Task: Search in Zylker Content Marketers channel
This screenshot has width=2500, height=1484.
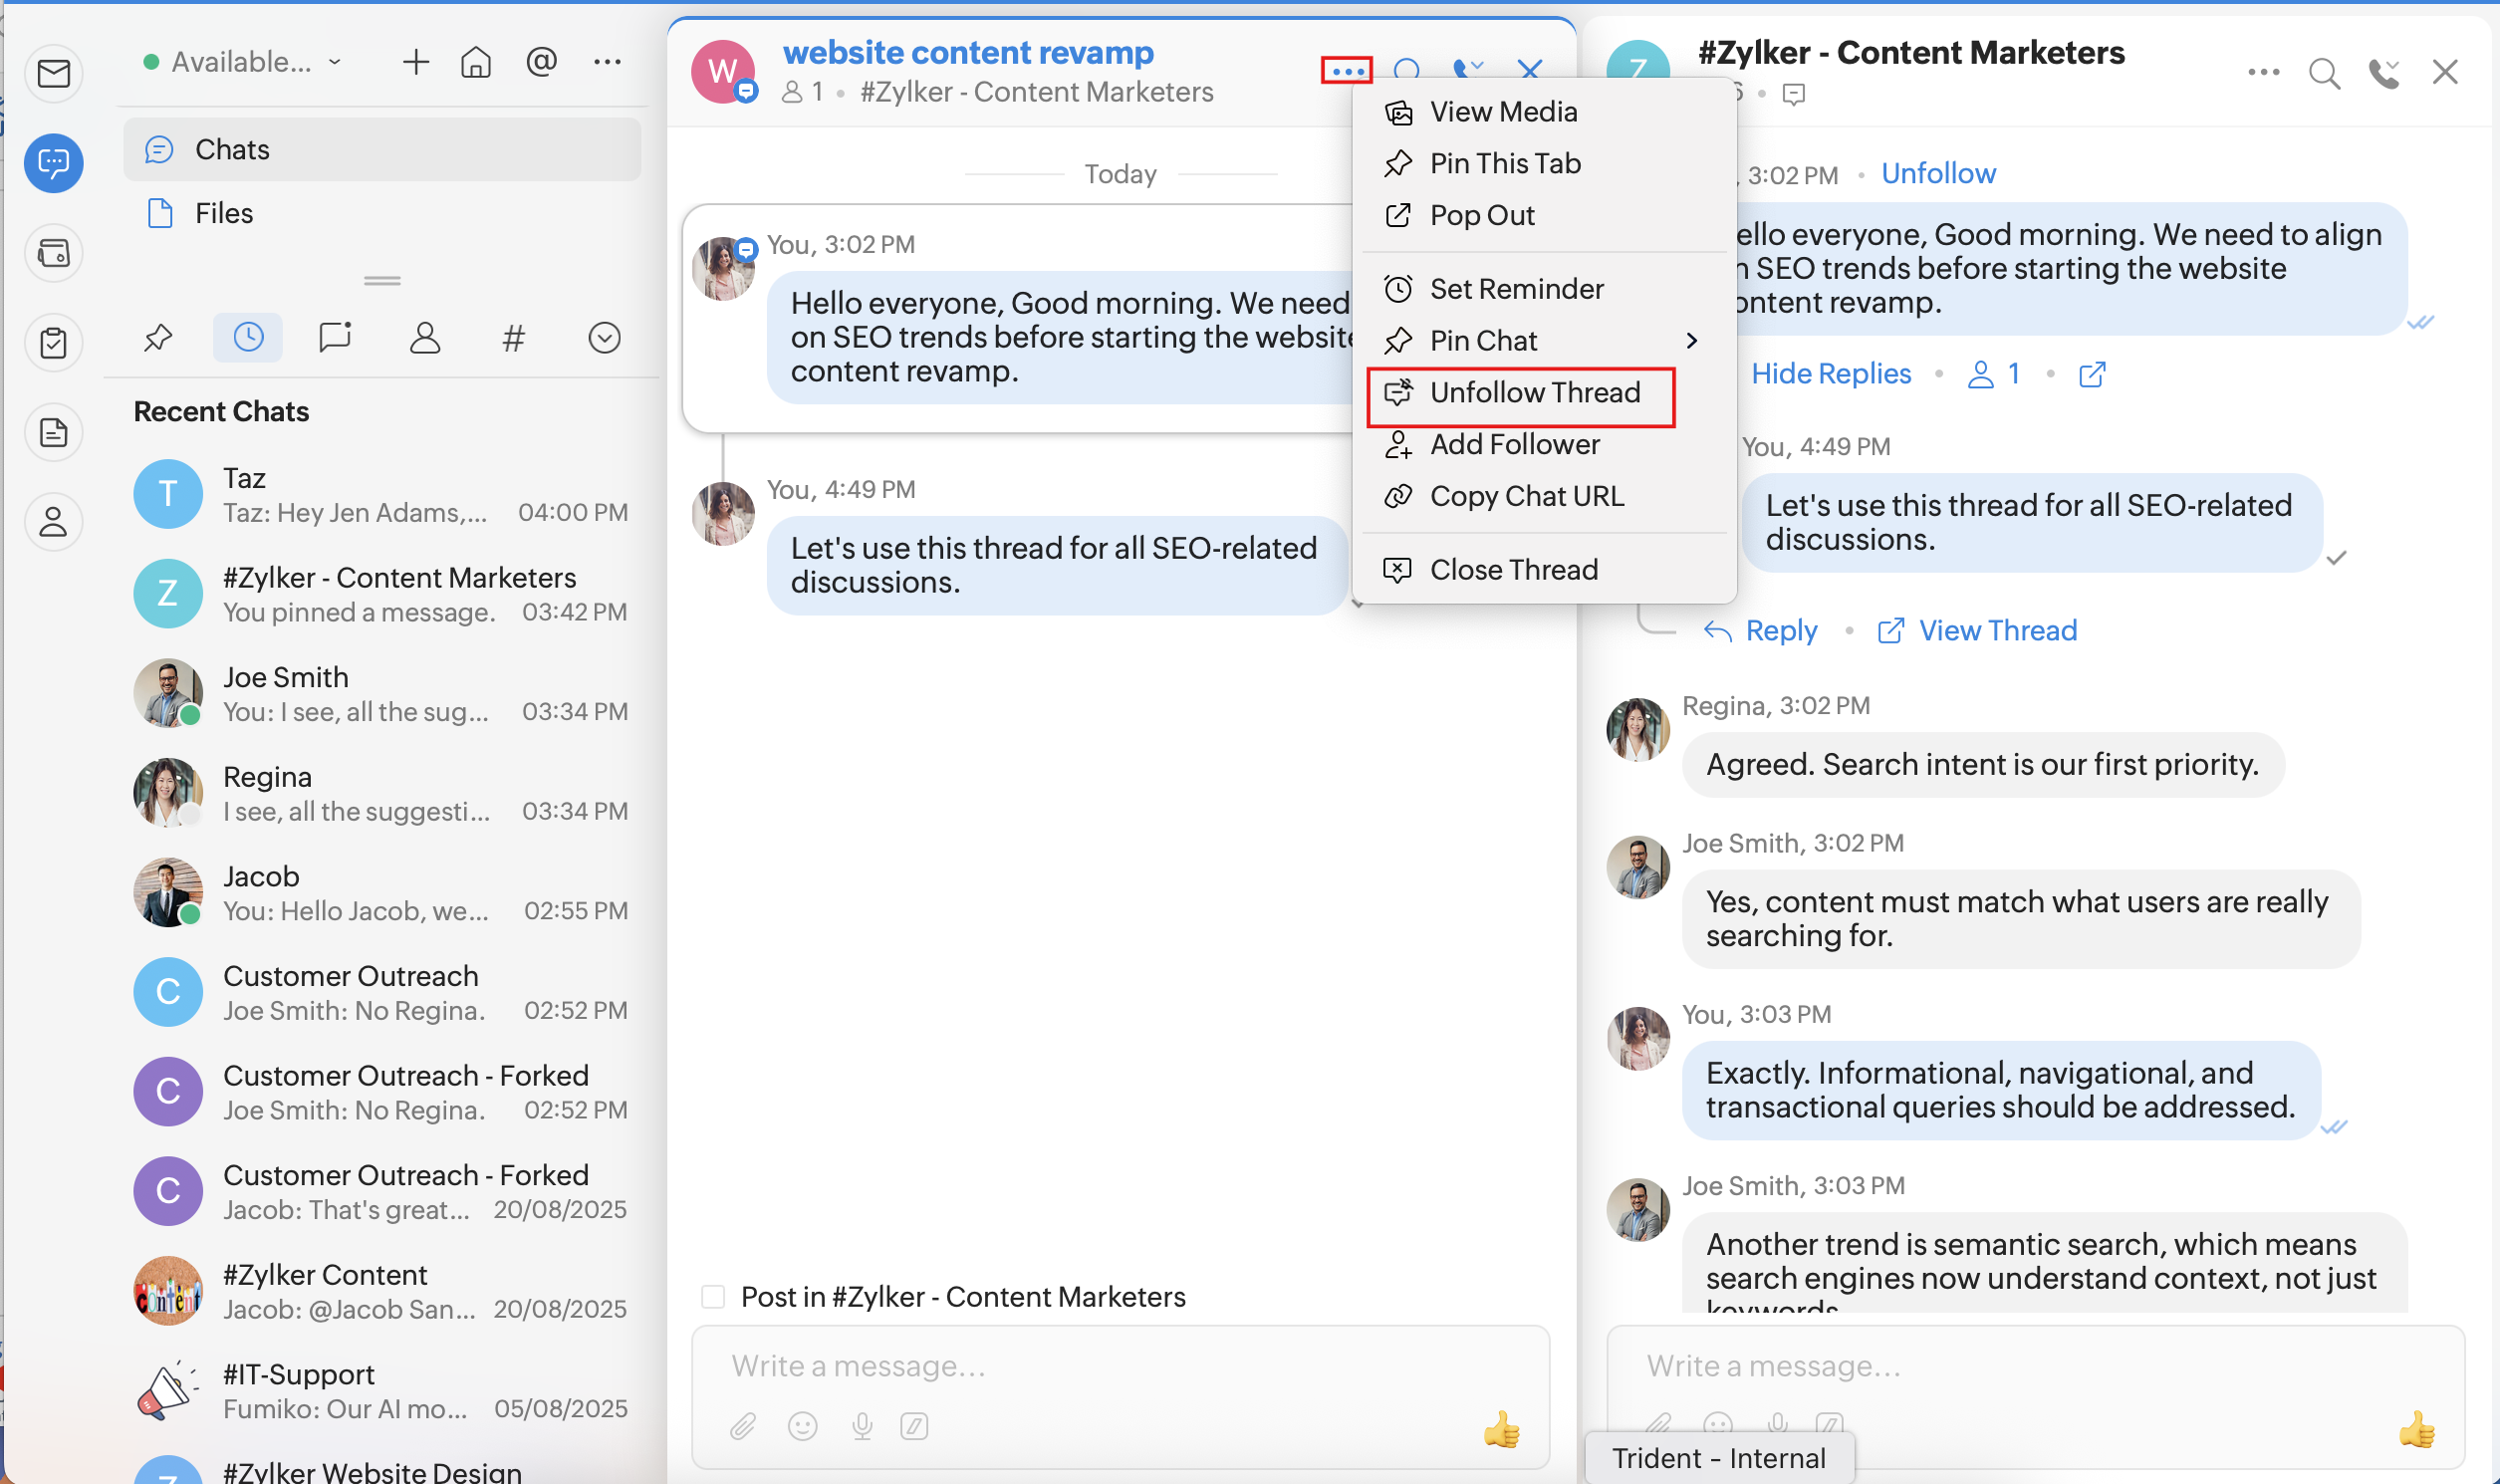Action: pyautogui.click(x=2324, y=72)
